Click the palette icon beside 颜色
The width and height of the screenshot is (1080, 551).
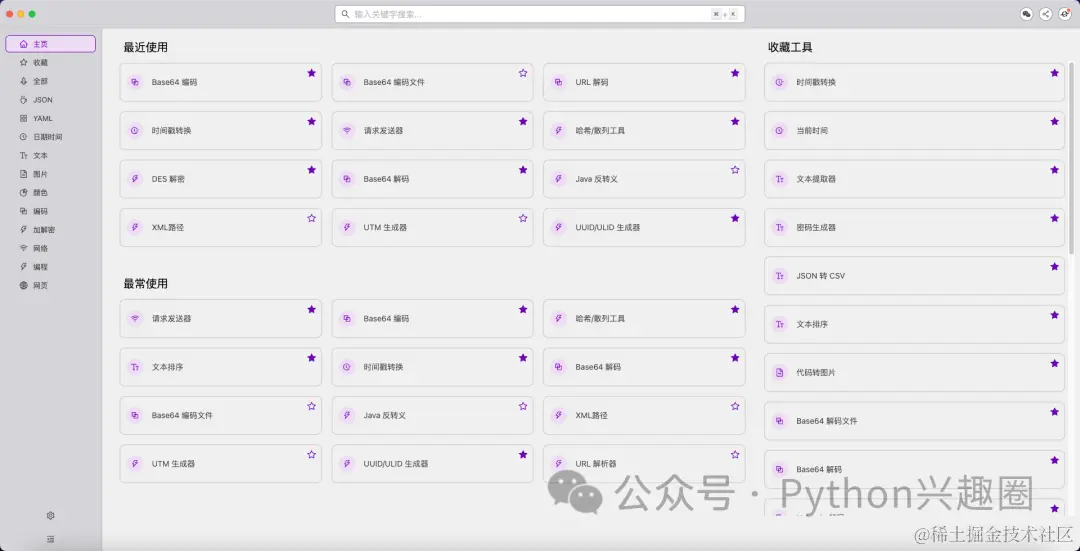click(x=23, y=193)
